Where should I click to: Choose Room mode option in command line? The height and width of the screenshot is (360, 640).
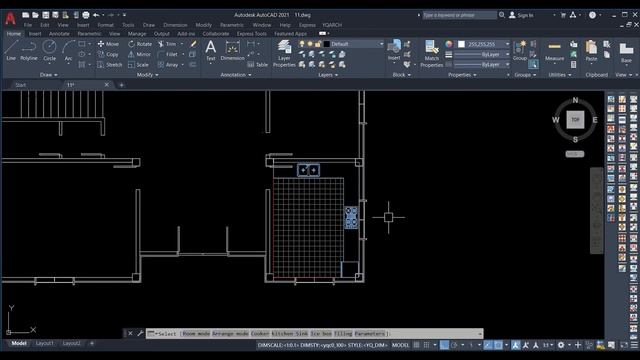pos(196,334)
